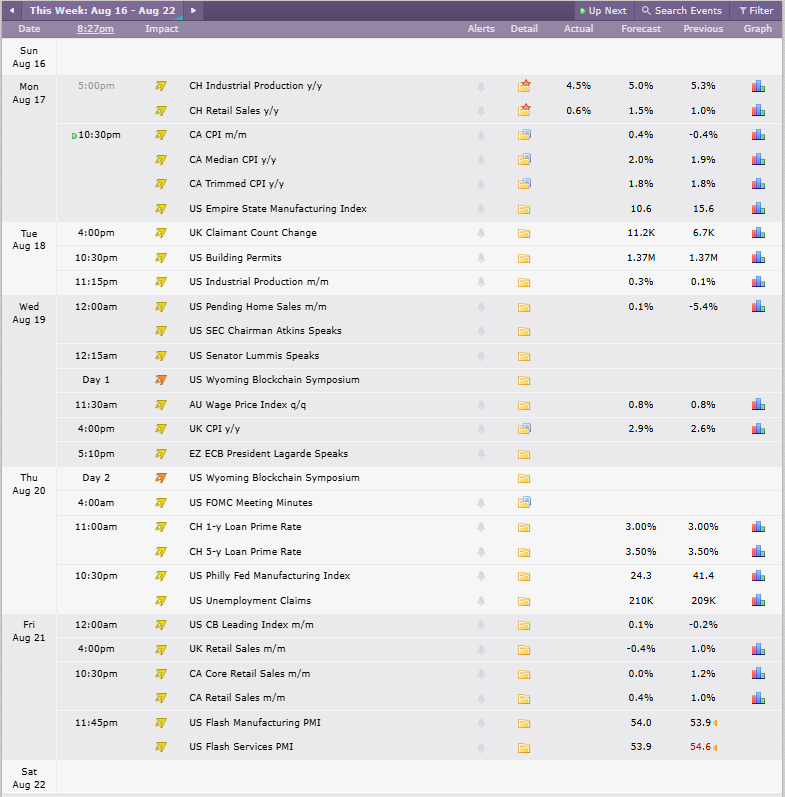Show graph for UK CPI y/y

758,428
